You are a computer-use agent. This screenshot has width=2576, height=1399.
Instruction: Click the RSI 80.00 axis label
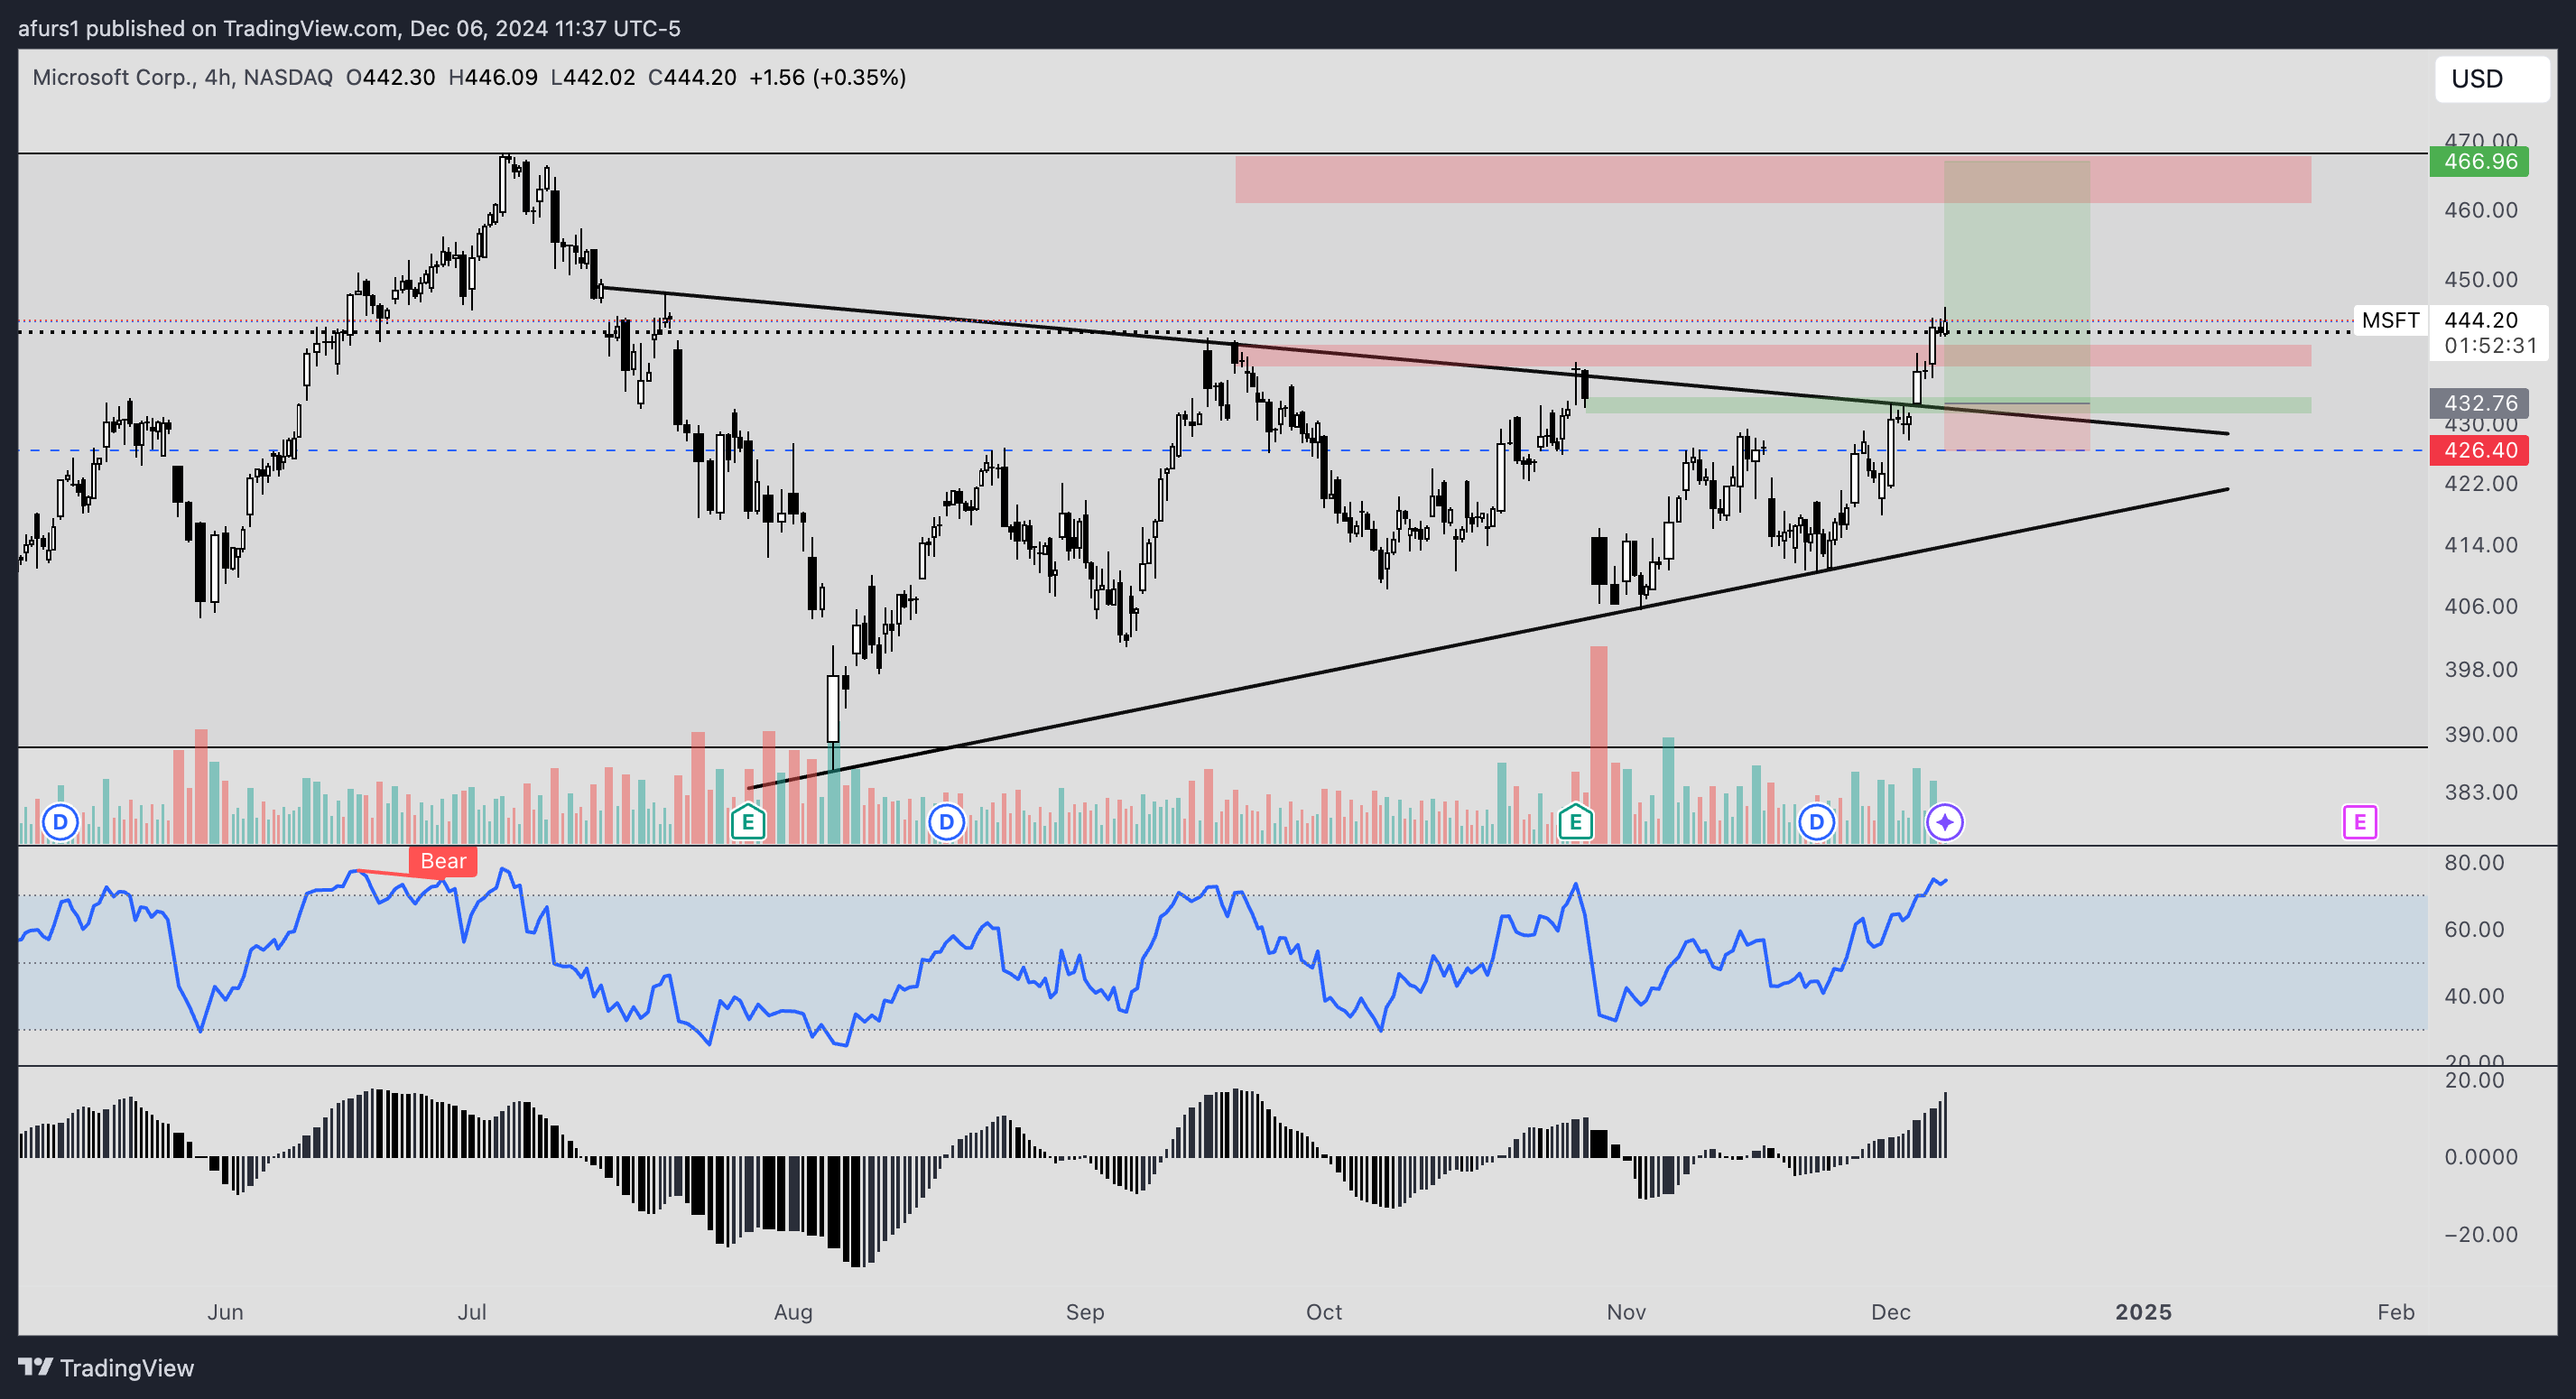point(2474,863)
